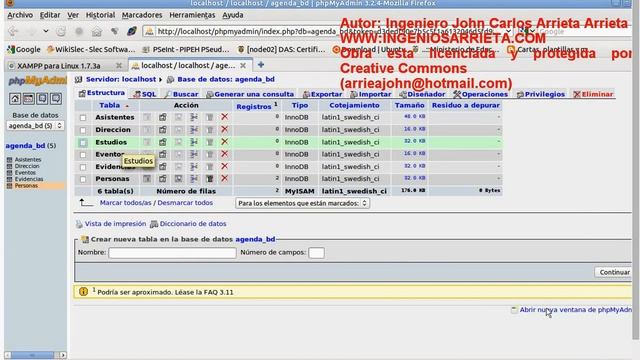Click Firefox home toolbar icon
640x360 pixels.
97,32
